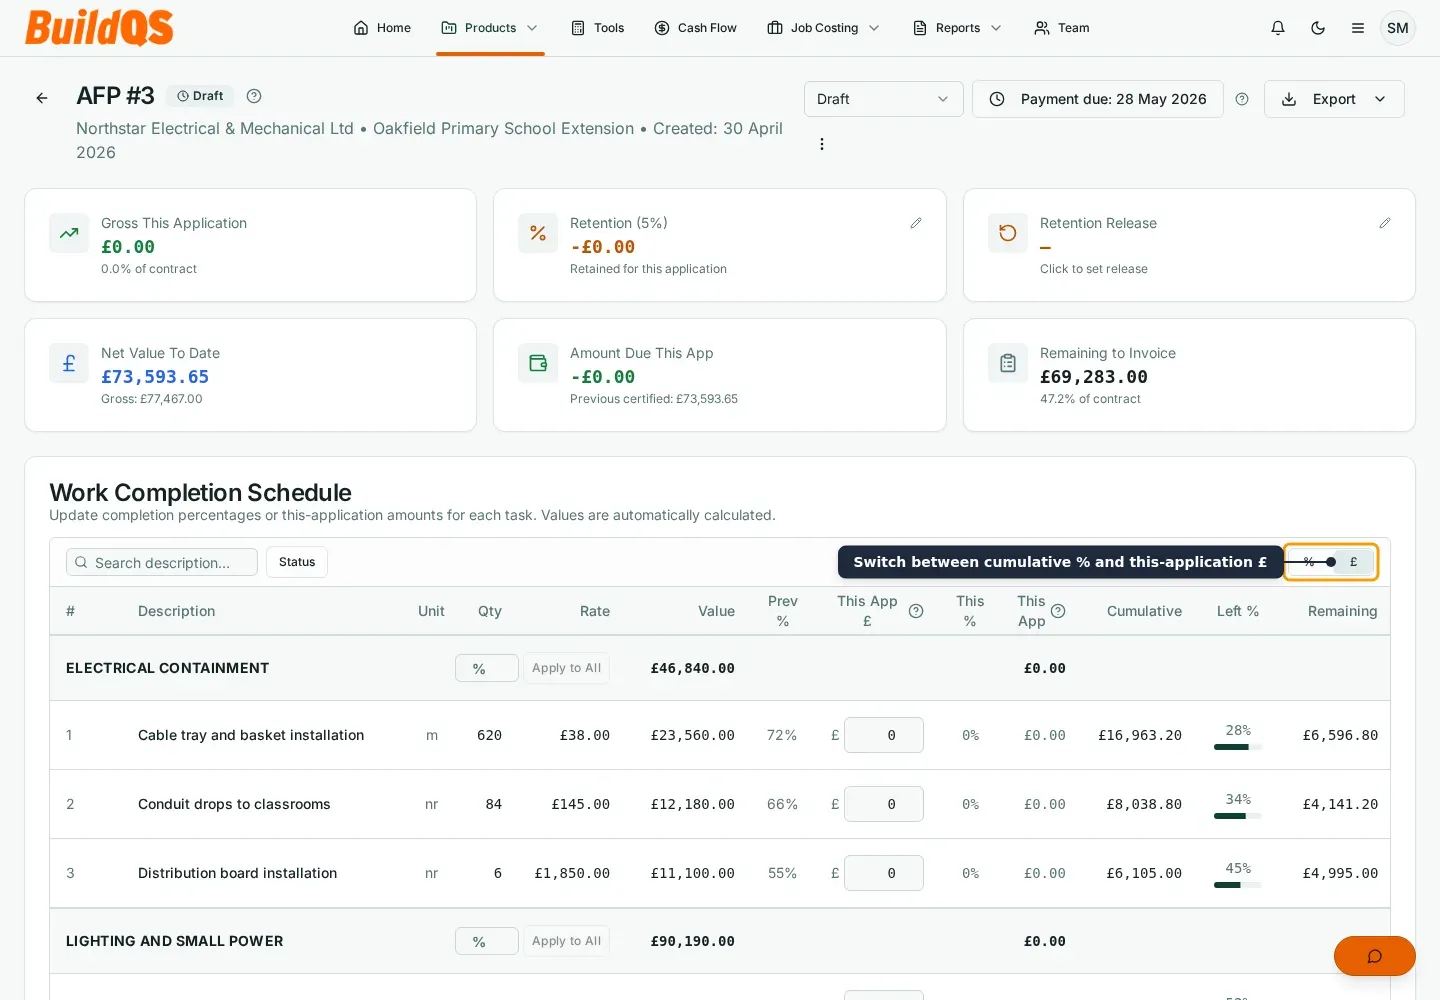Click the Description column header
The height and width of the screenshot is (1000, 1440).
click(177, 611)
